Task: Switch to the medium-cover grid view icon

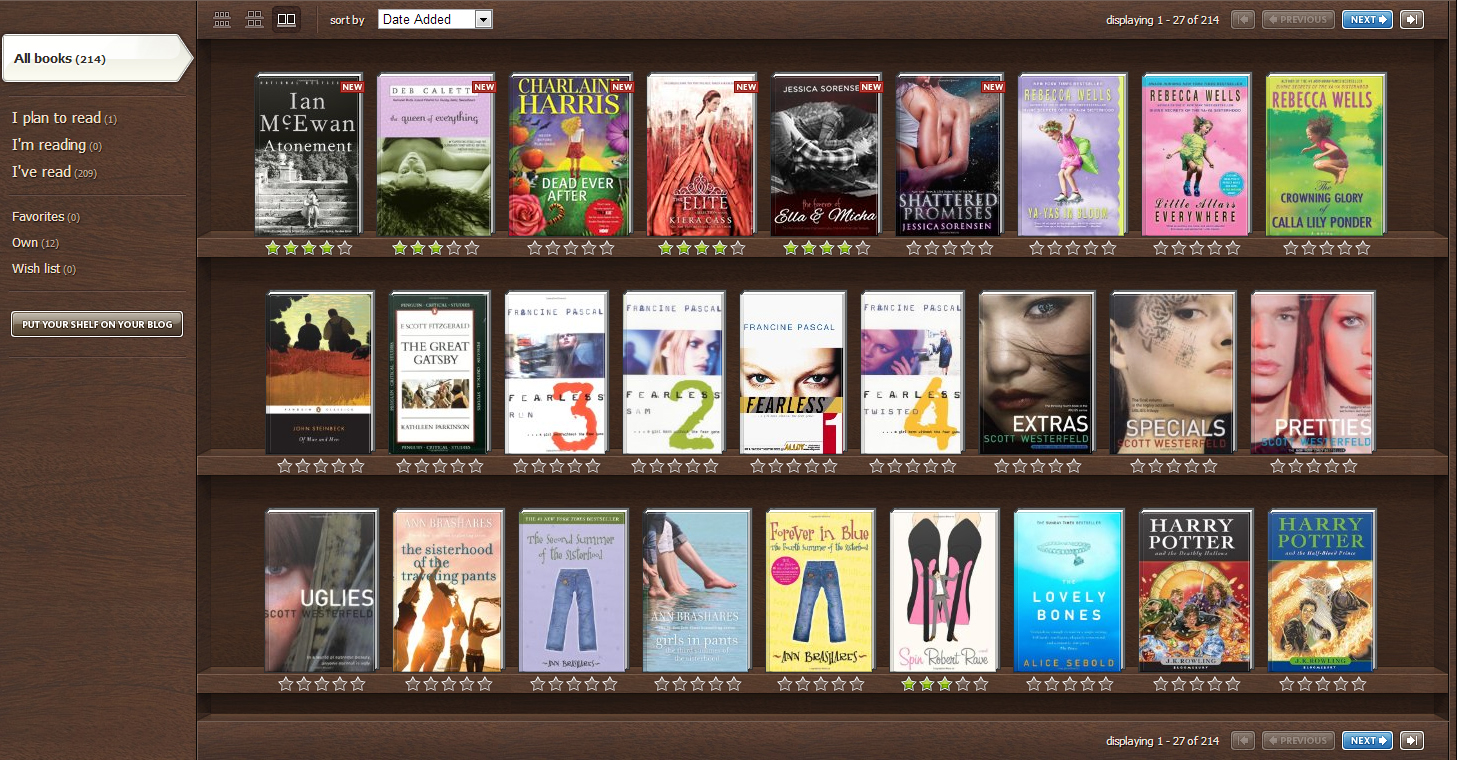Action: 255,19
